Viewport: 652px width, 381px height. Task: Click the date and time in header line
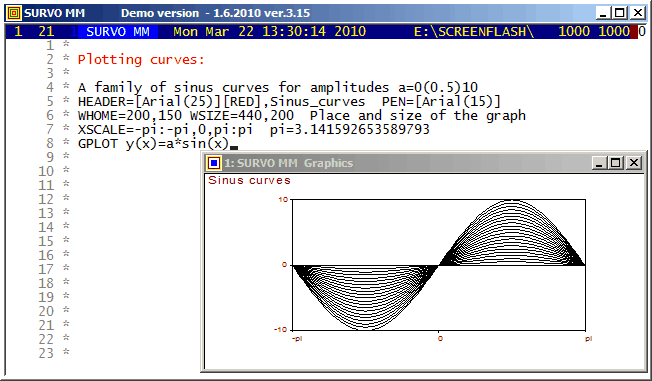coord(269,32)
